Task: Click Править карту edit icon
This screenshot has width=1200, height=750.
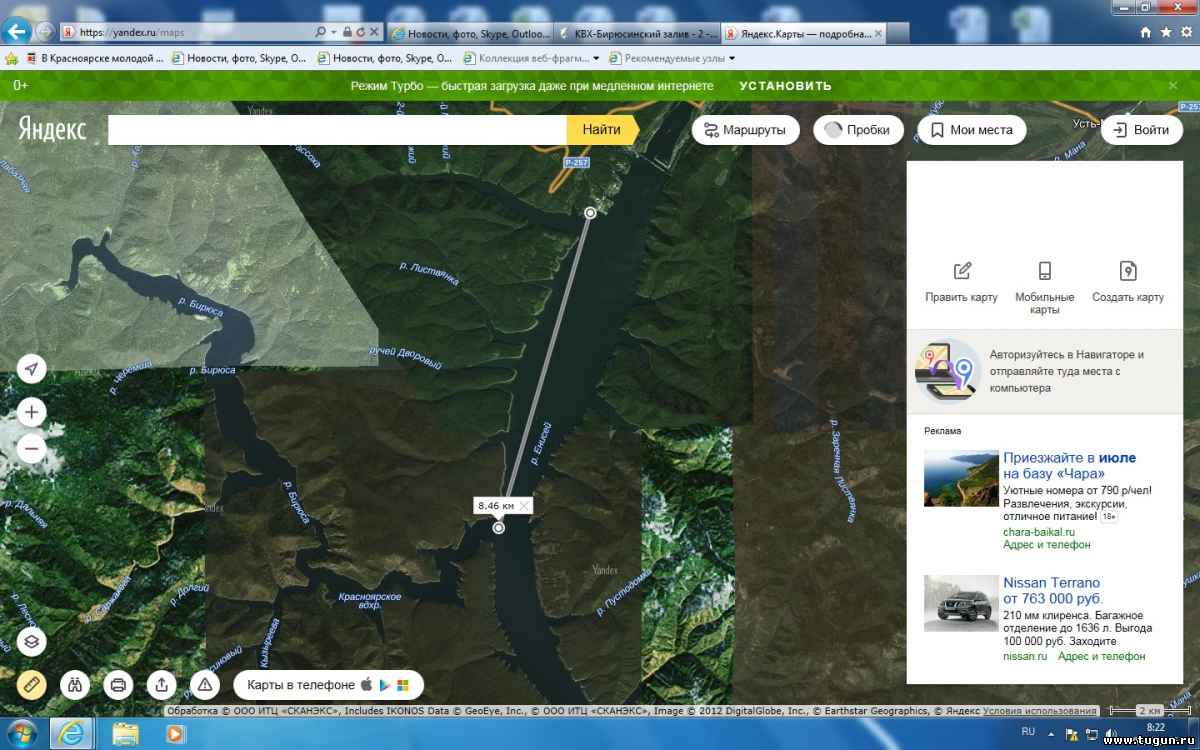Action: (962, 271)
